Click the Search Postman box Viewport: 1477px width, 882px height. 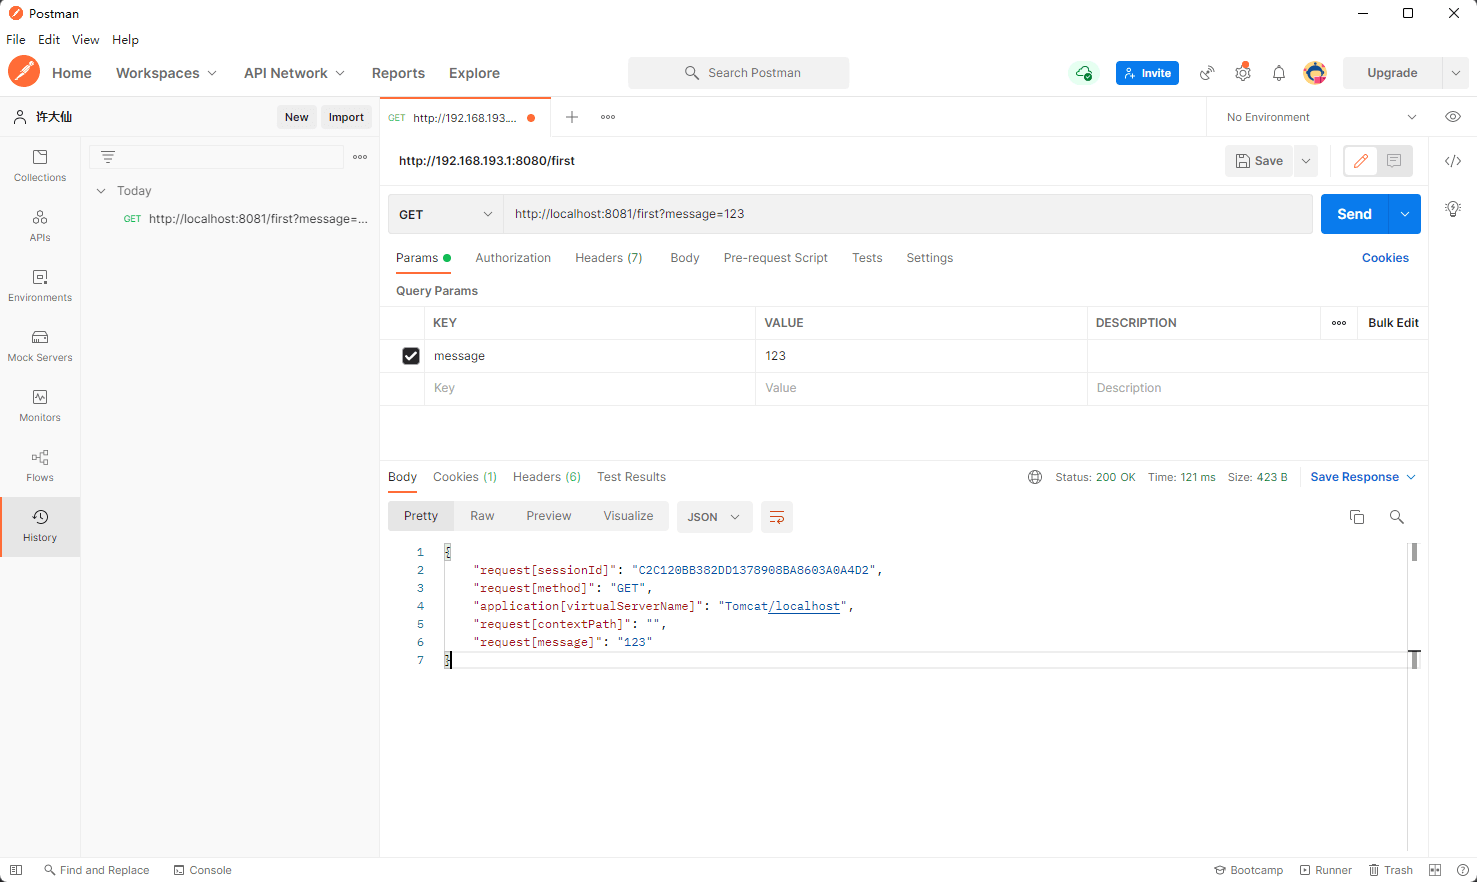(739, 73)
